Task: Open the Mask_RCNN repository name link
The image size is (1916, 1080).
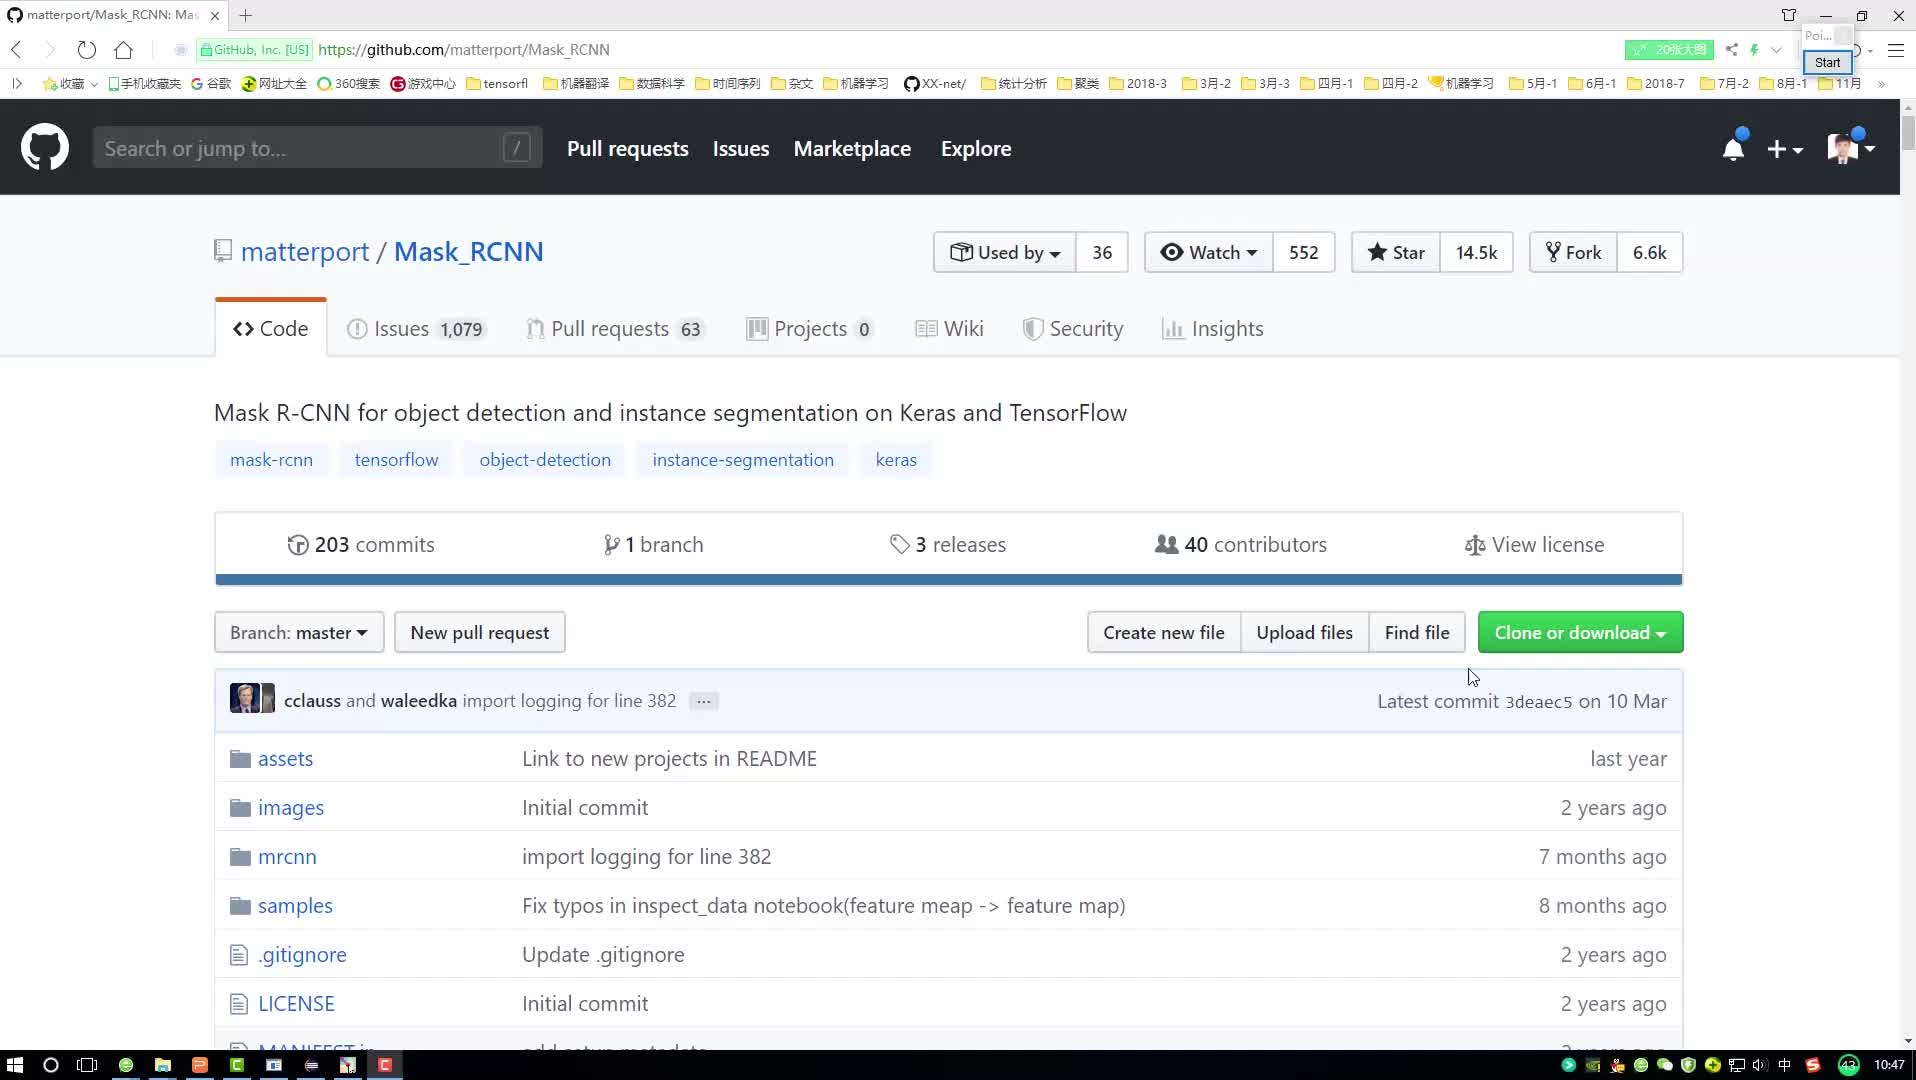Action: coord(468,252)
